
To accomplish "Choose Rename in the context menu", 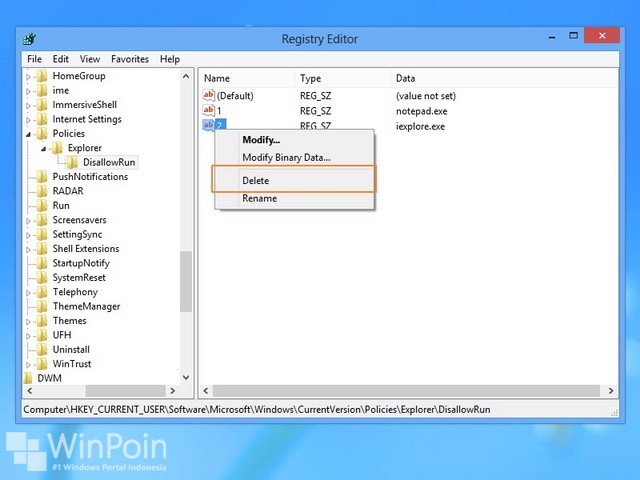I will pos(294,198).
